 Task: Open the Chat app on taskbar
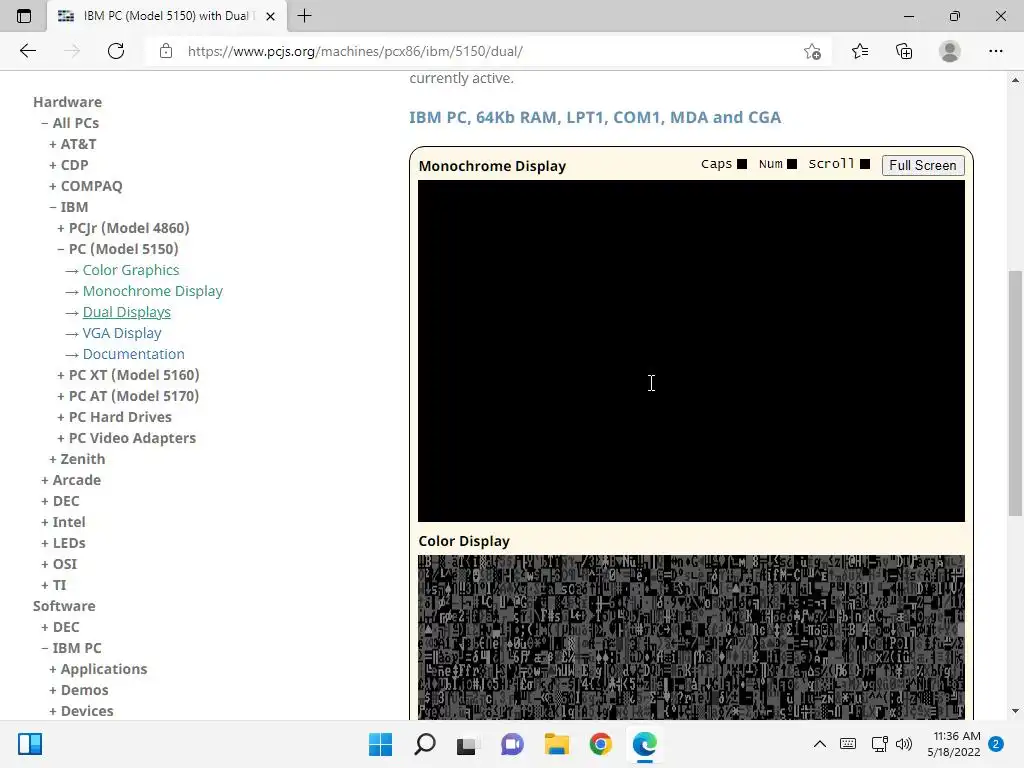coord(512,744)
